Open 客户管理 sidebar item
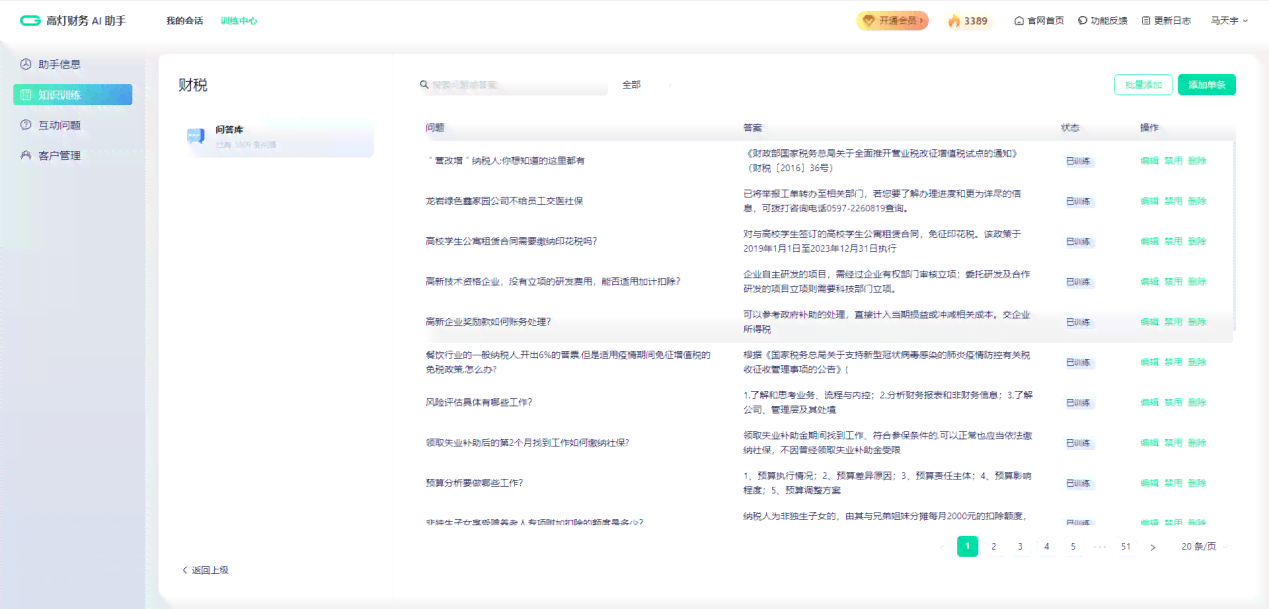The image size is (1269, 609). pos(72,155)
